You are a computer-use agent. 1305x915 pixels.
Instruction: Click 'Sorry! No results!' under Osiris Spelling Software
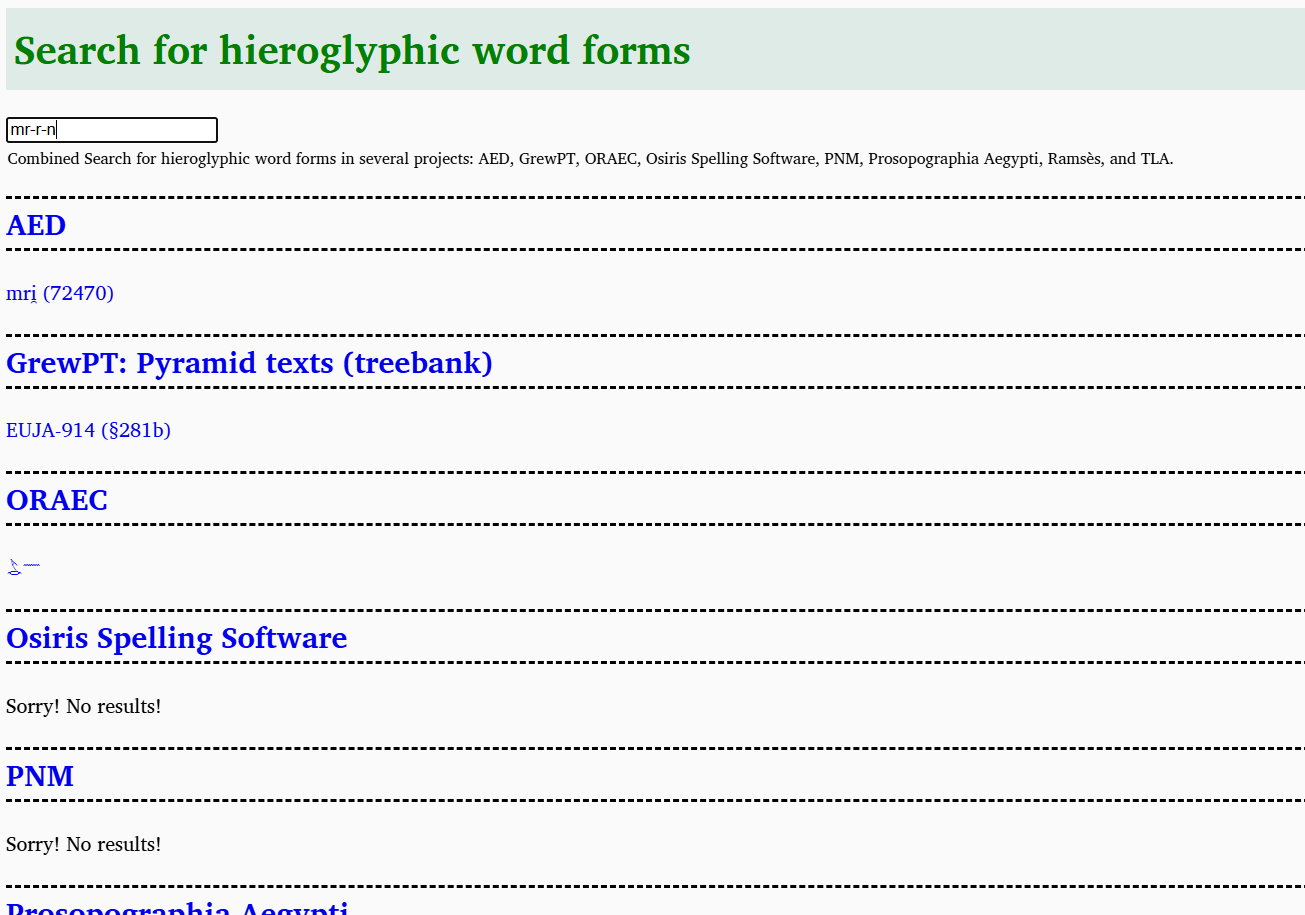pyautogui.click(x=83, y=706)
